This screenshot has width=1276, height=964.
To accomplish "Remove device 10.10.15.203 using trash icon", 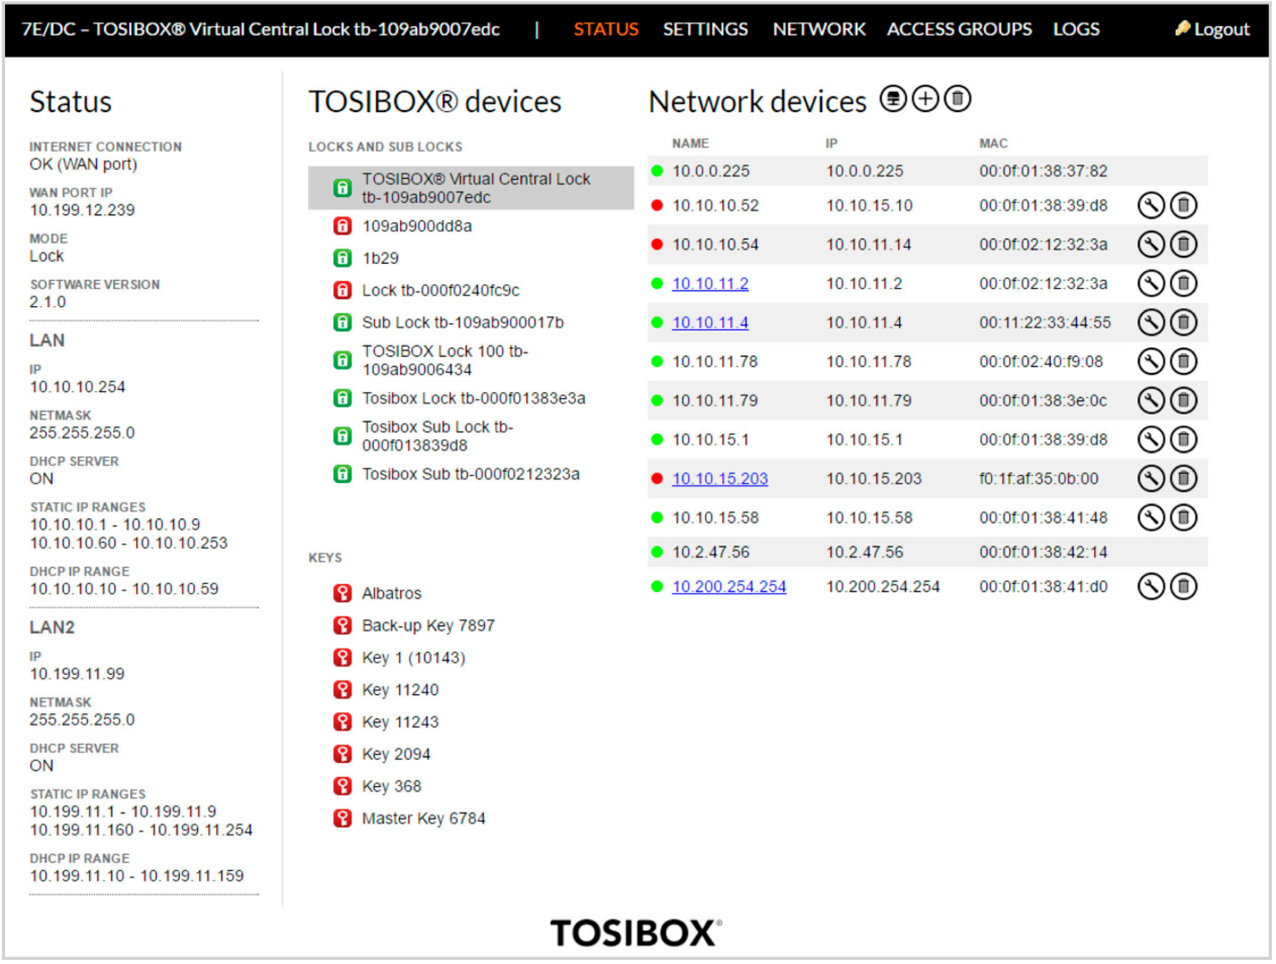I will [x=1184, y=479].
